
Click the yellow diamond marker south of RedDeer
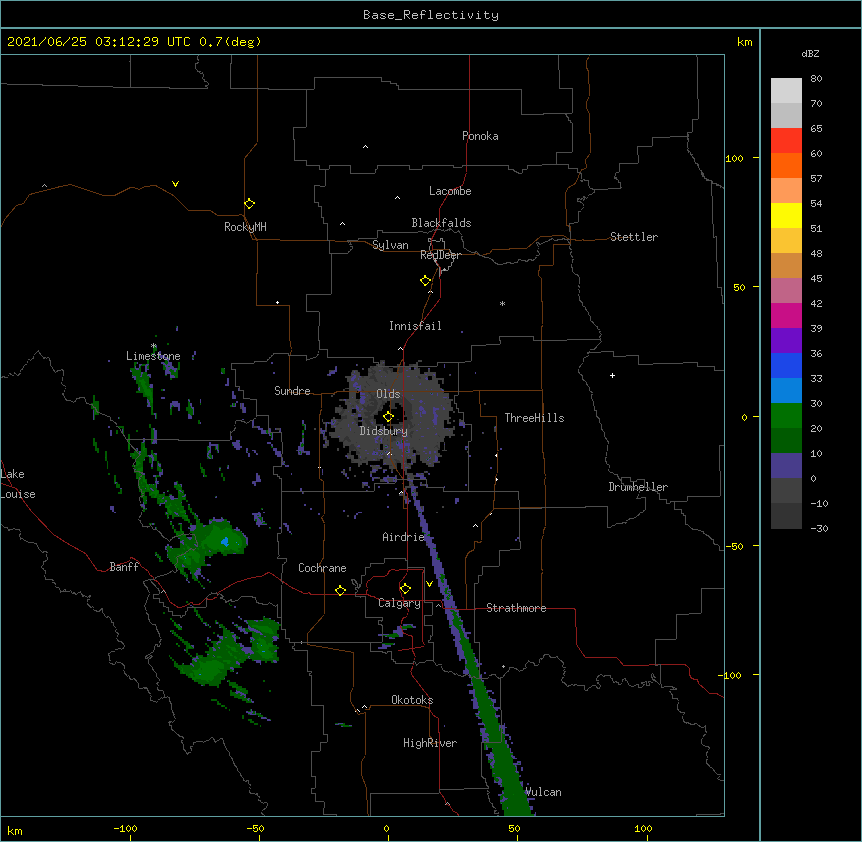(x=426, y=281)
